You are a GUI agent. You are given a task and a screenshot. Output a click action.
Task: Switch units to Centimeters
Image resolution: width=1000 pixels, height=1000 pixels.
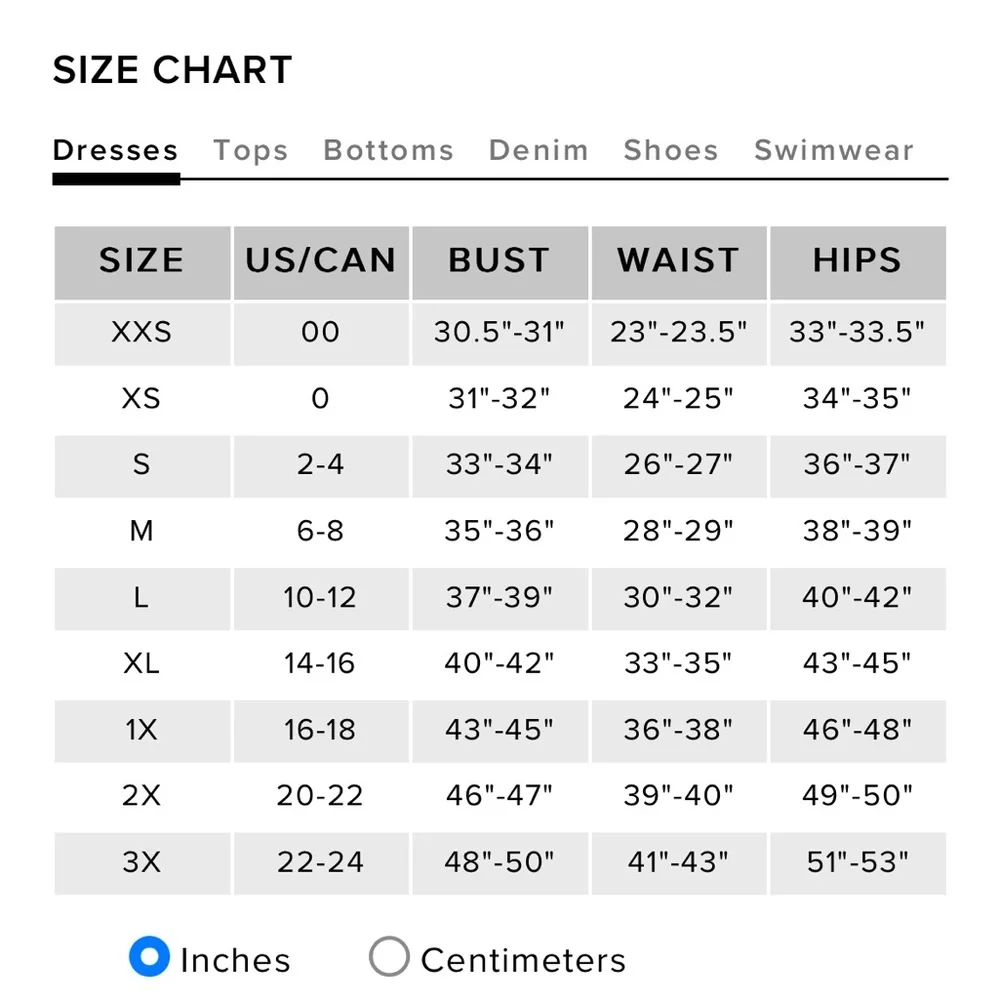389,958
